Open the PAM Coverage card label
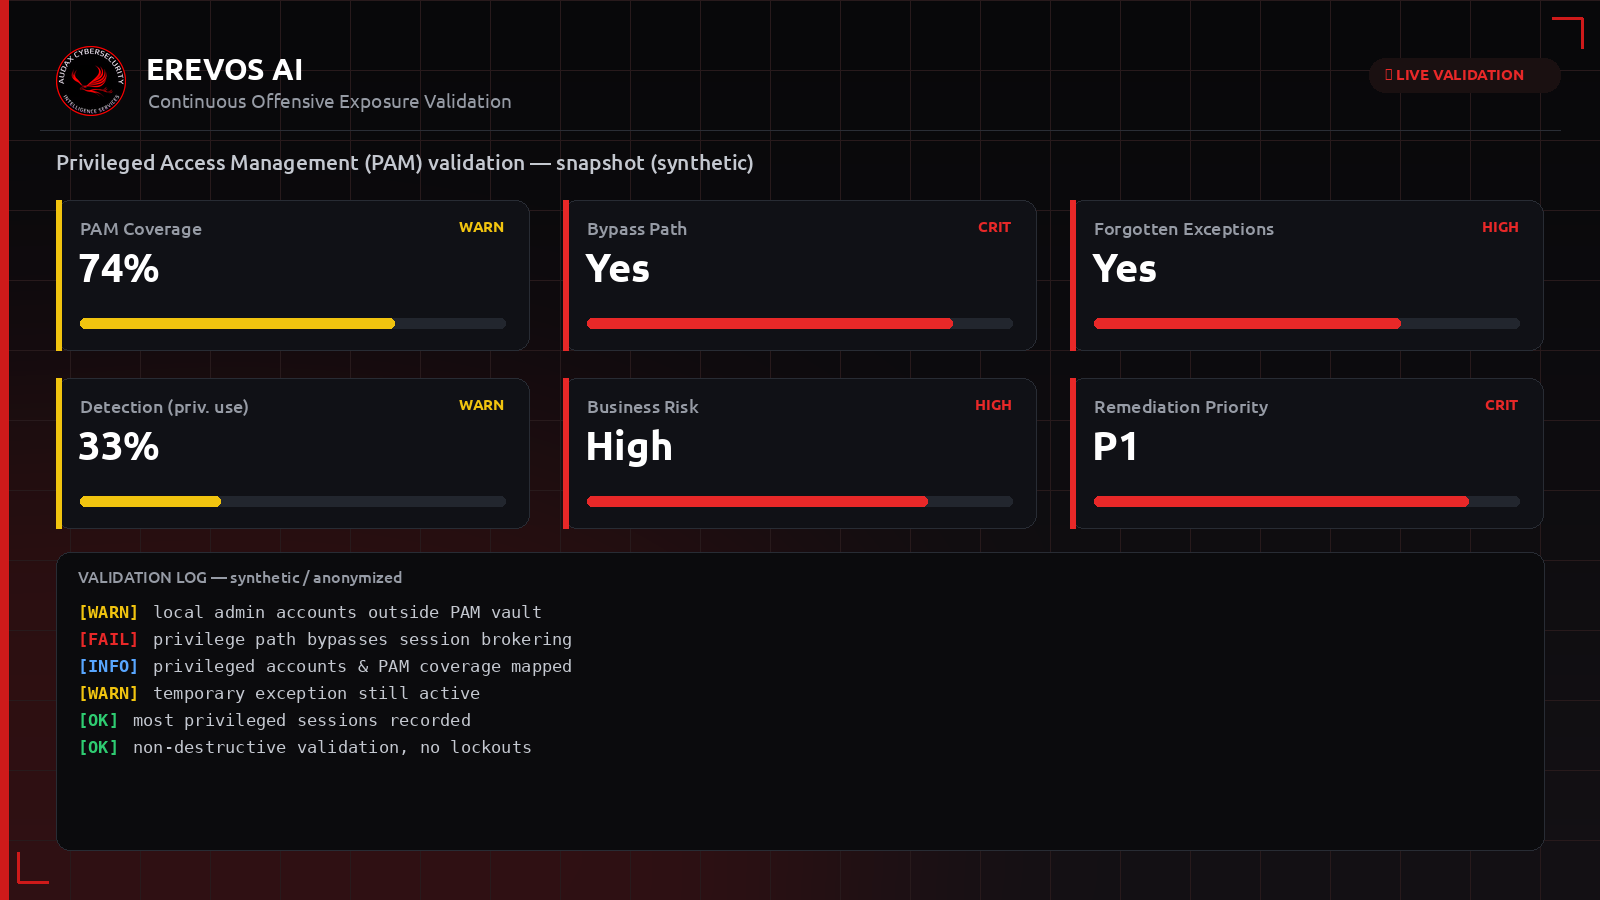Screen dimensions: 1600x900 point(141,229)
